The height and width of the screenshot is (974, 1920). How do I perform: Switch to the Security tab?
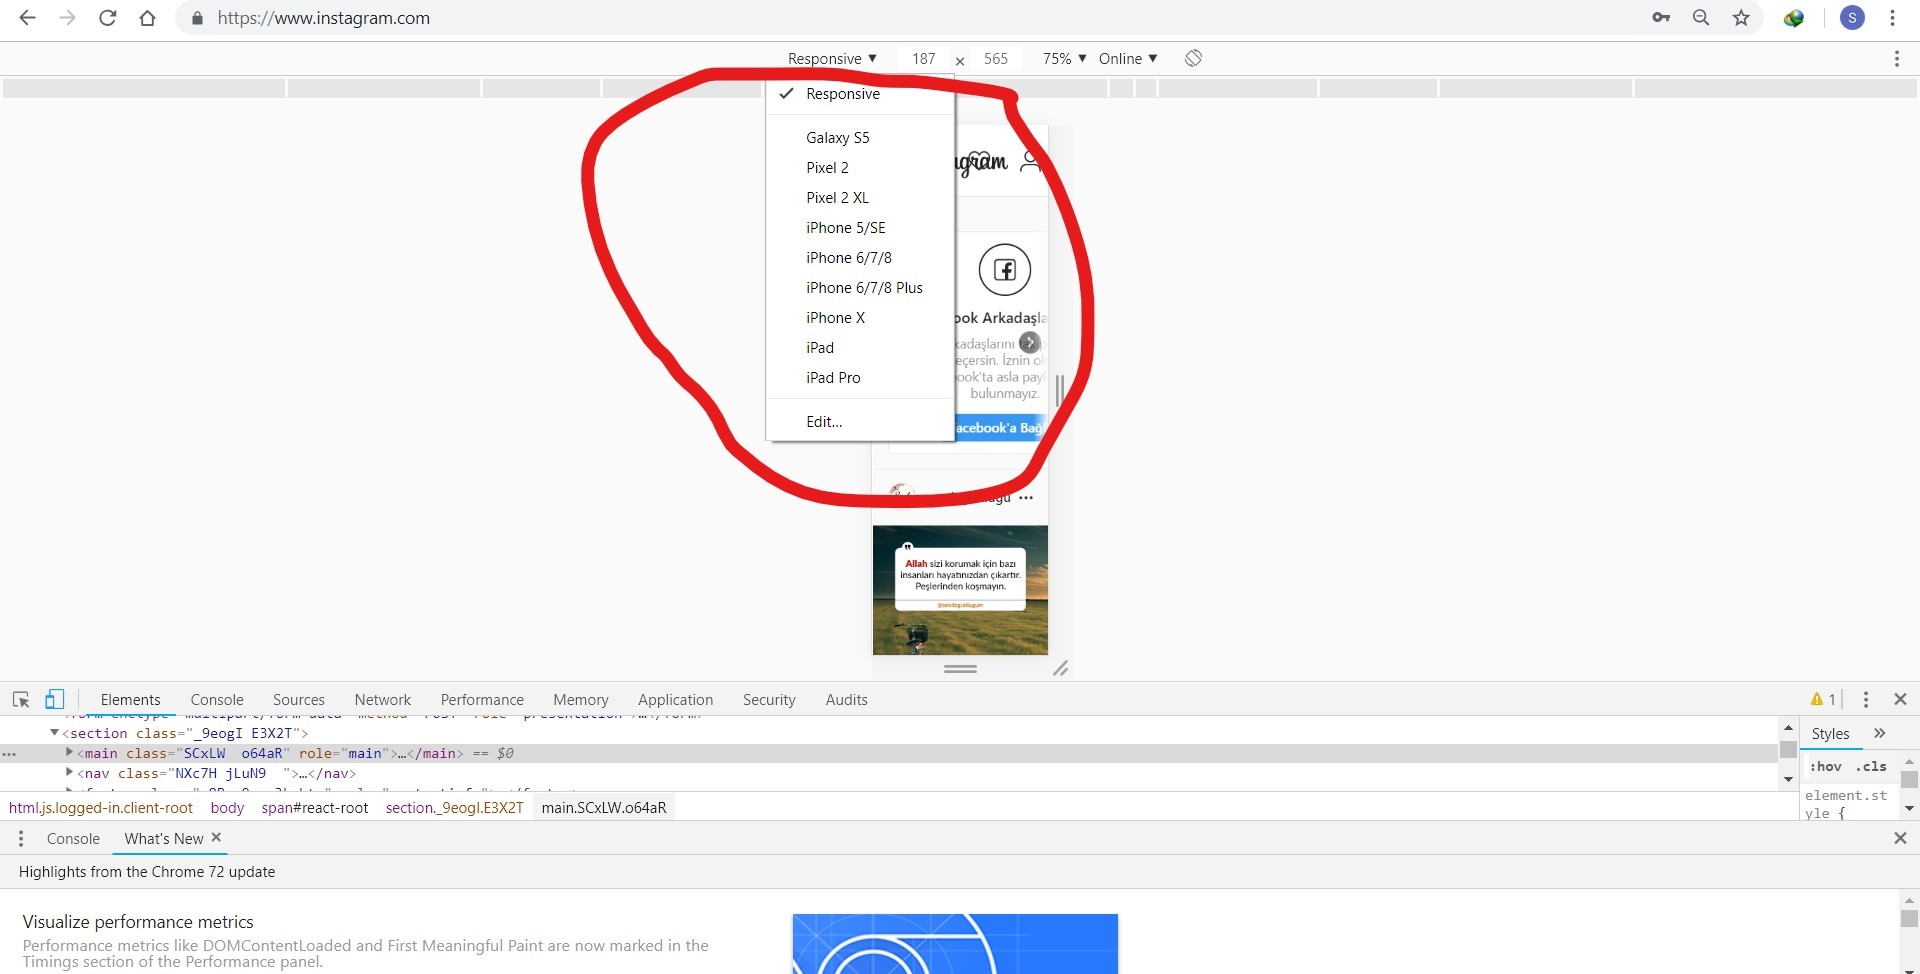(769, 700)
